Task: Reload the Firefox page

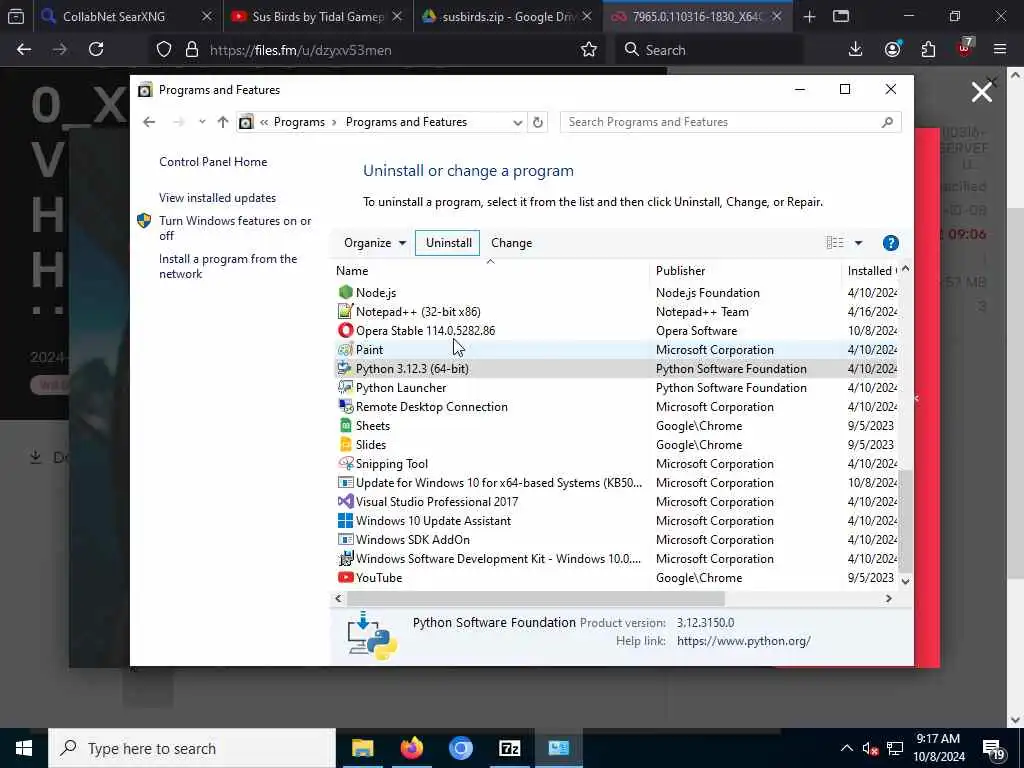Action: click(96, 49)
